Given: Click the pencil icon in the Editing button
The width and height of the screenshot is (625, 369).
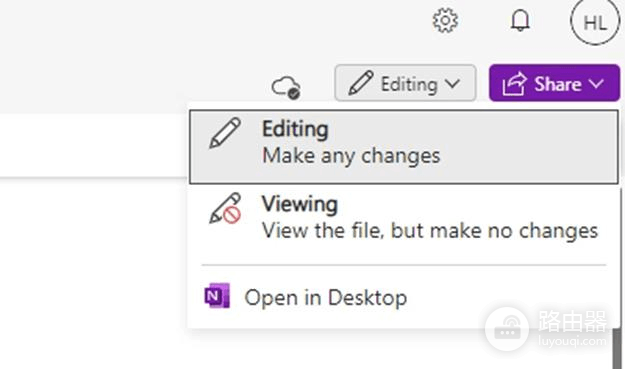Looking at the screenshot, I should pyautogui.click(x=361, y=83).
